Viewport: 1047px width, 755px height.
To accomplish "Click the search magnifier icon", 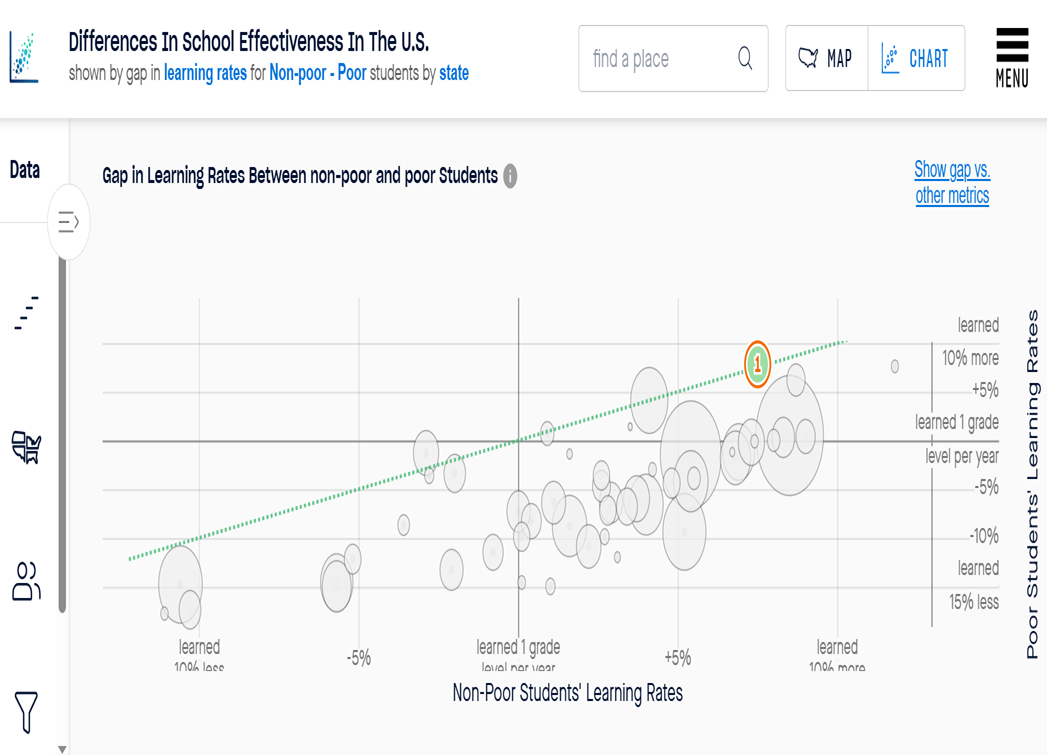I will click(745, 59).
